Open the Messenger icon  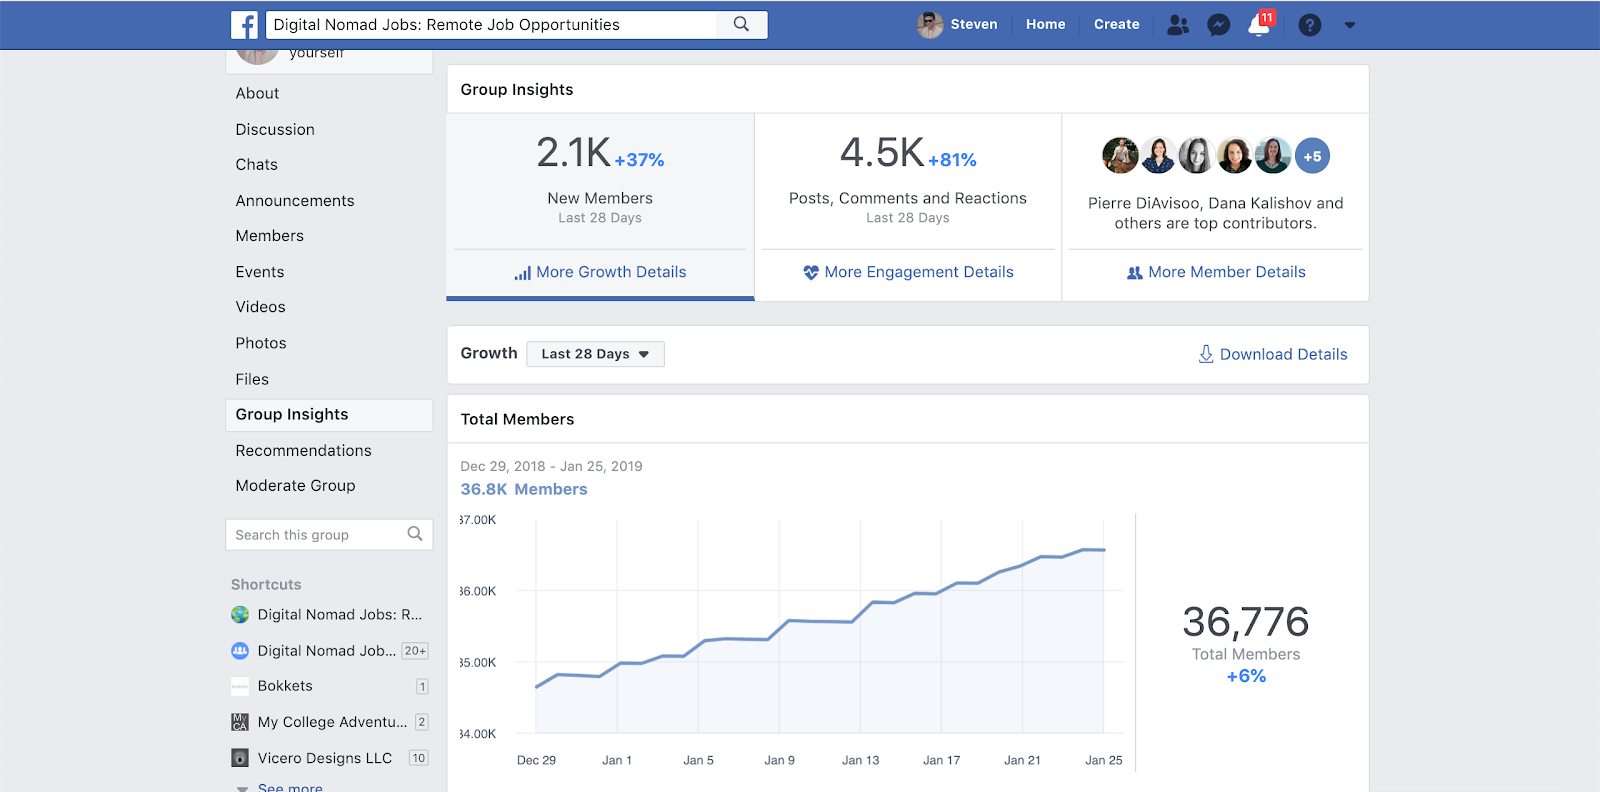coord(1218,25)
